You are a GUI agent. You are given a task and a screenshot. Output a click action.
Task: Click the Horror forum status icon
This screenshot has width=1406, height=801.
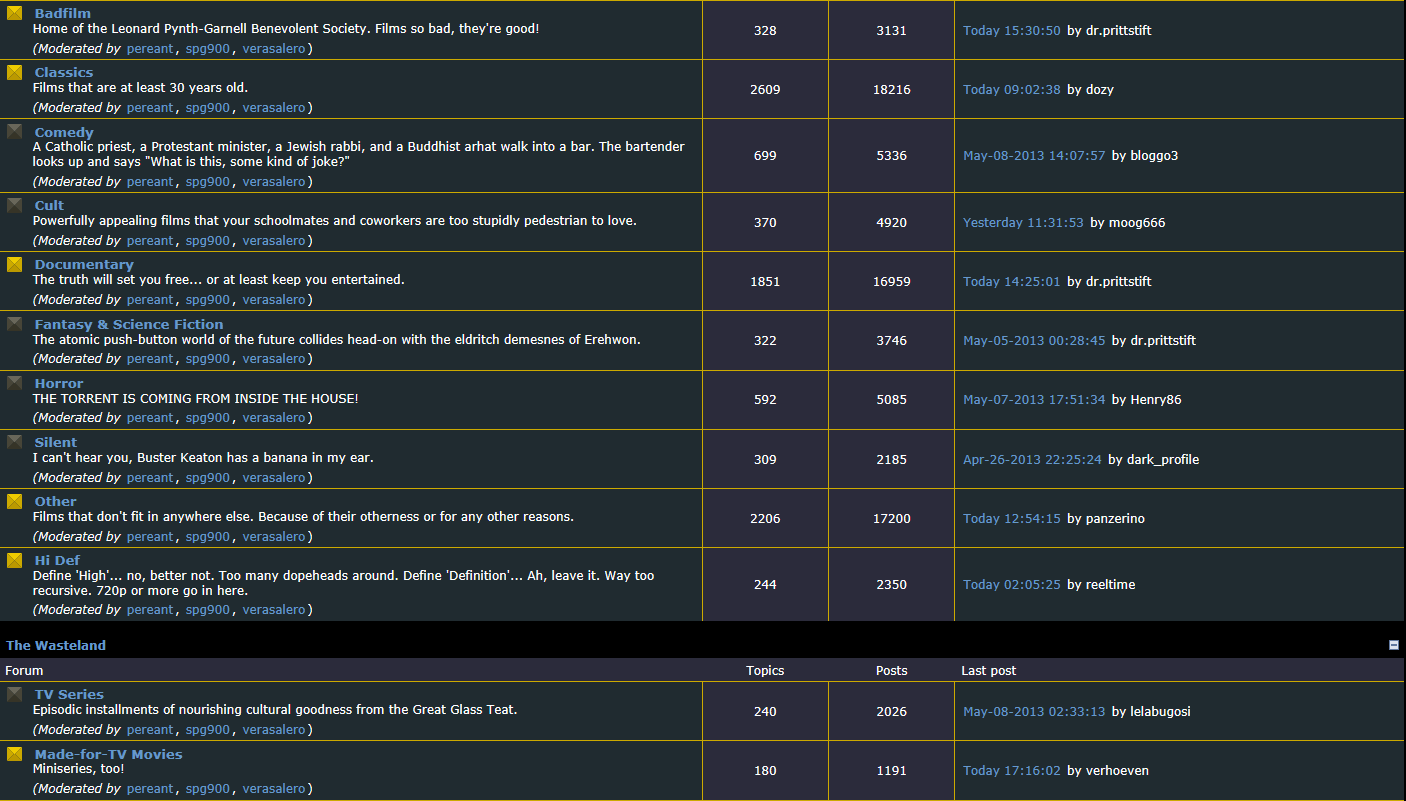coord(15,382)
